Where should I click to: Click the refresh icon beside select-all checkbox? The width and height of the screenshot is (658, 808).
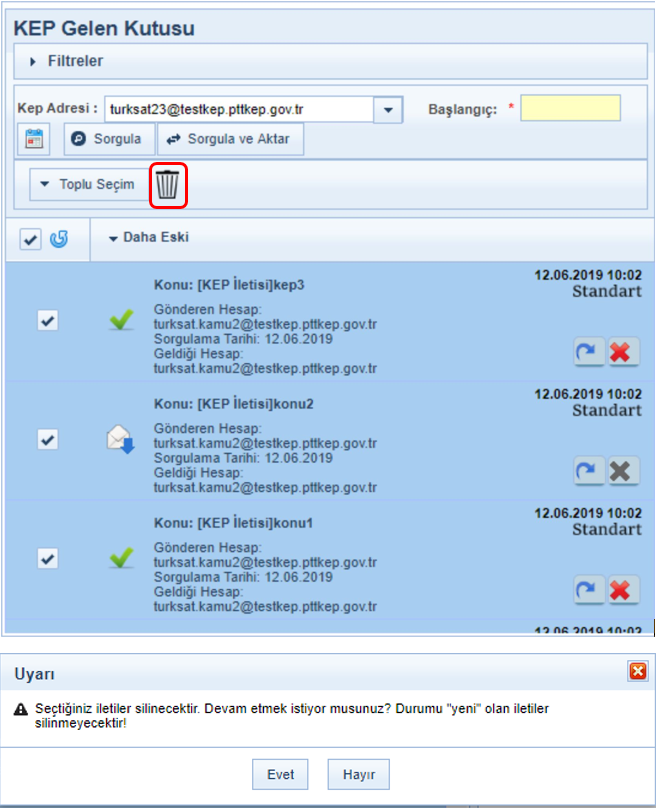[59, 239]
